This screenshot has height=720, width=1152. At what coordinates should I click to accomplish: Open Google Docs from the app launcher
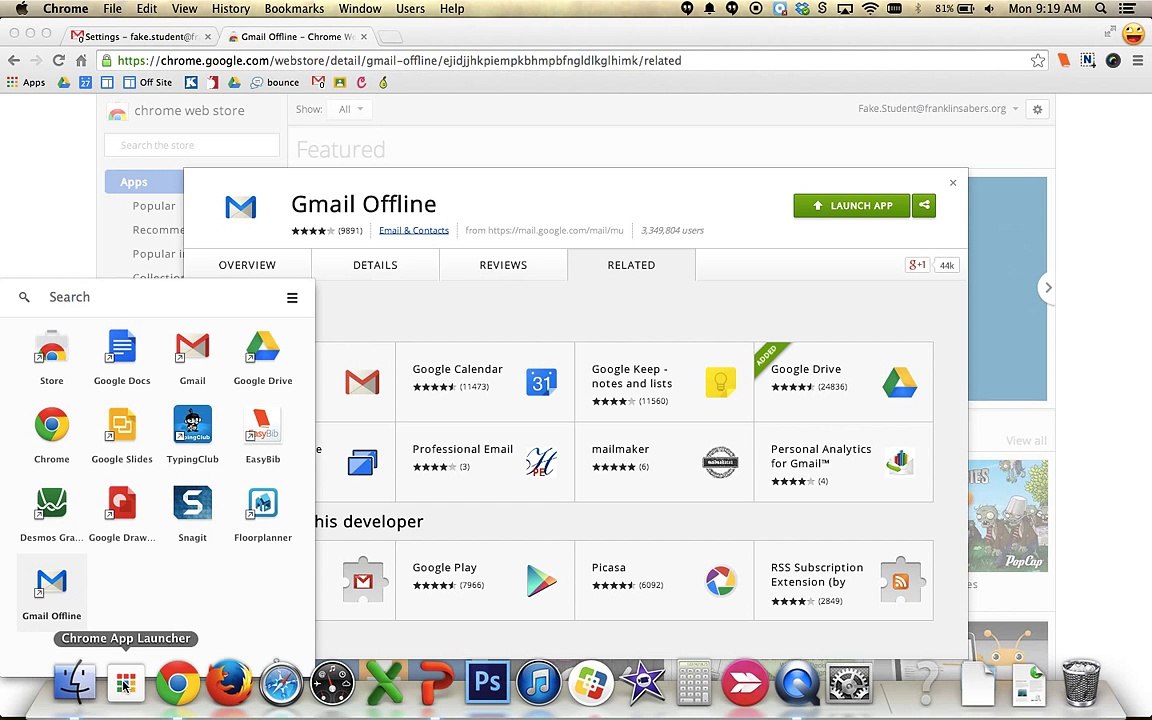point(122,357)
